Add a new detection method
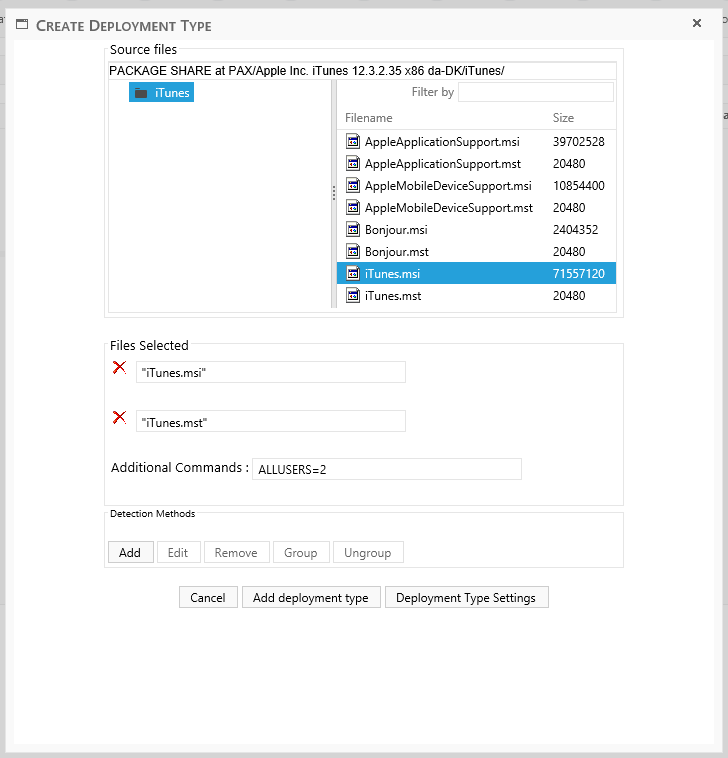Image resolution: width=728 pixels, height=758 pixels. [130, 552]
